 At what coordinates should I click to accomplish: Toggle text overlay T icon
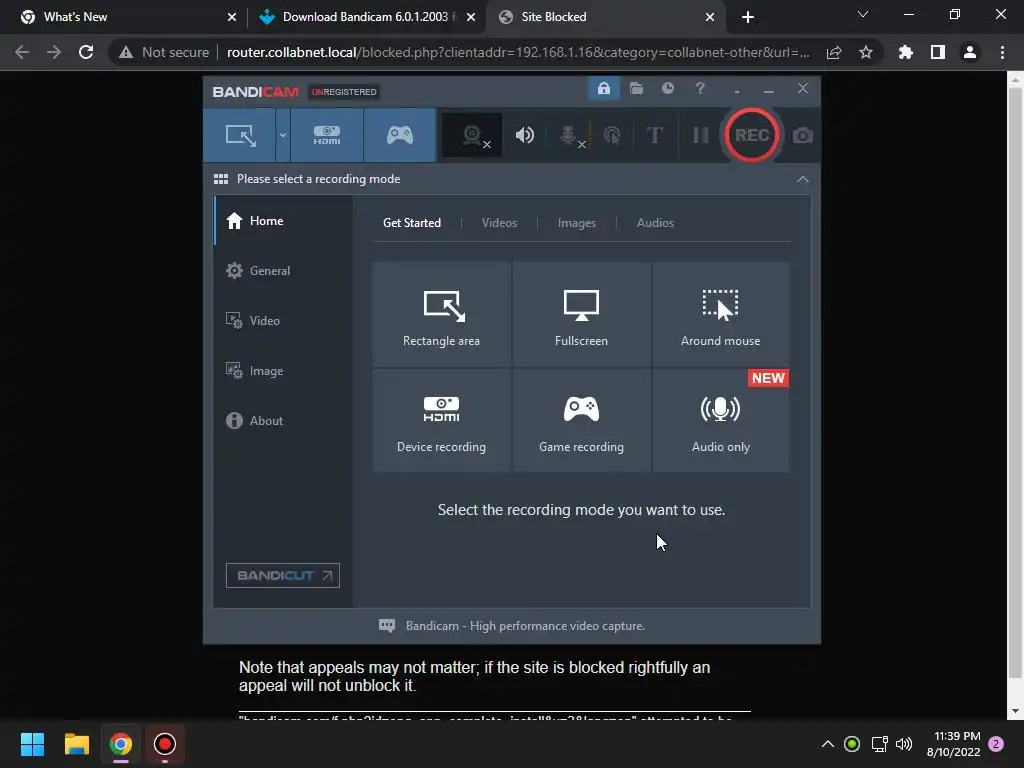point(654,135)
